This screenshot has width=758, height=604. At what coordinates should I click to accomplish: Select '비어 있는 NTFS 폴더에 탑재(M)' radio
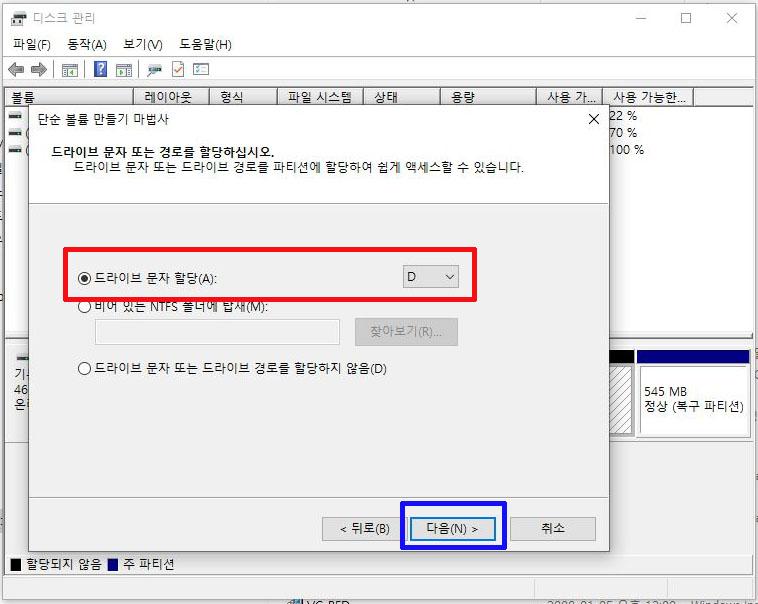84,307
